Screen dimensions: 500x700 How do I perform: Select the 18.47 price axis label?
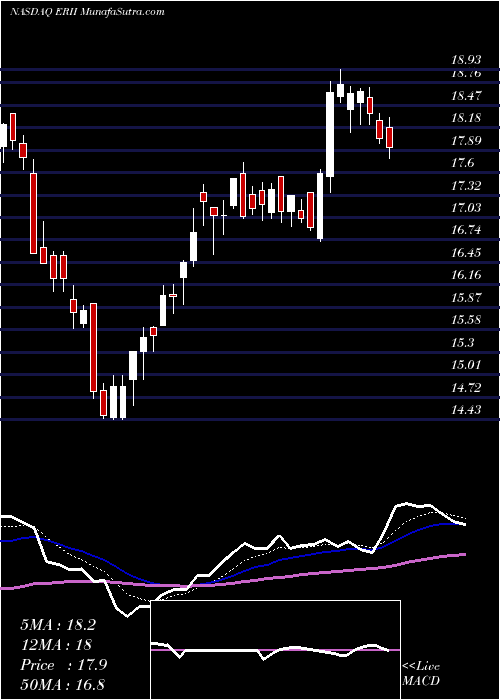pyautogui.click(x=466, y=96)
